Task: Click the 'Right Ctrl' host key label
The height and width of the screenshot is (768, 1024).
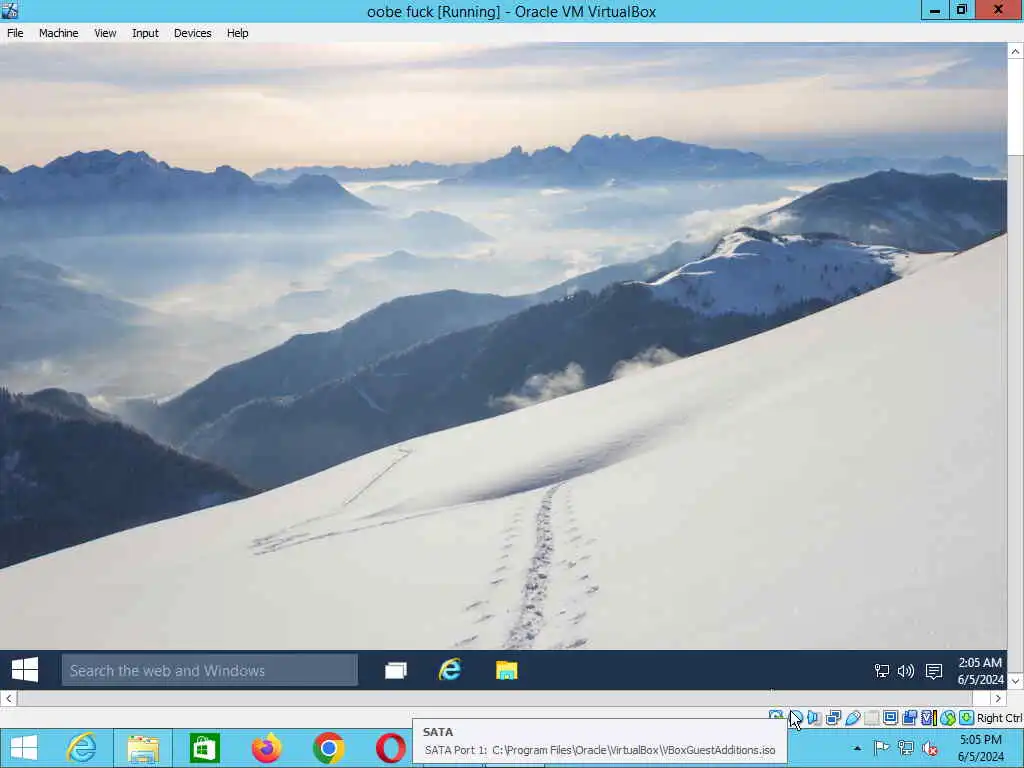Action: click(999, 718)
